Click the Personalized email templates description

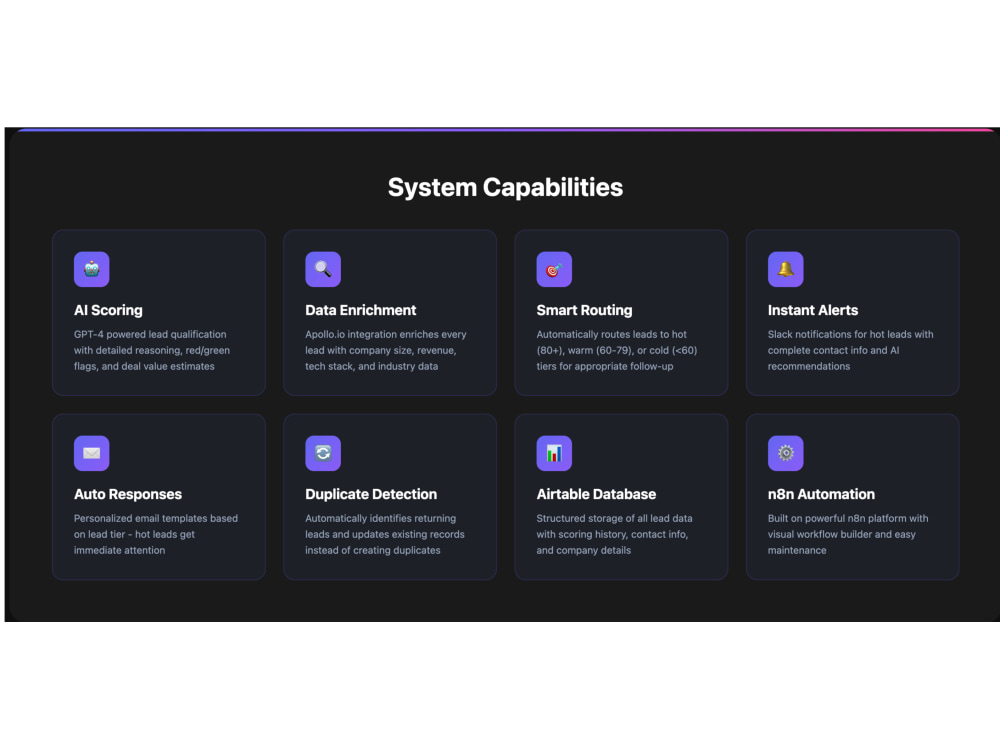(x=156, y=534)
